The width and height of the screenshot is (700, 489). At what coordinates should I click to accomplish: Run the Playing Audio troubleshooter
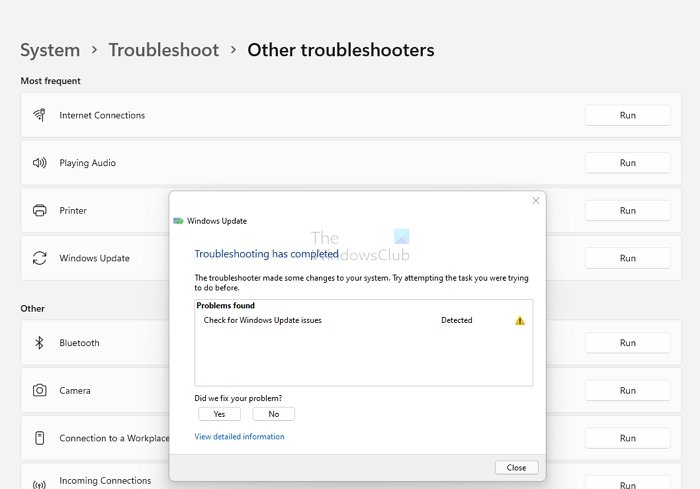point(628,163)
